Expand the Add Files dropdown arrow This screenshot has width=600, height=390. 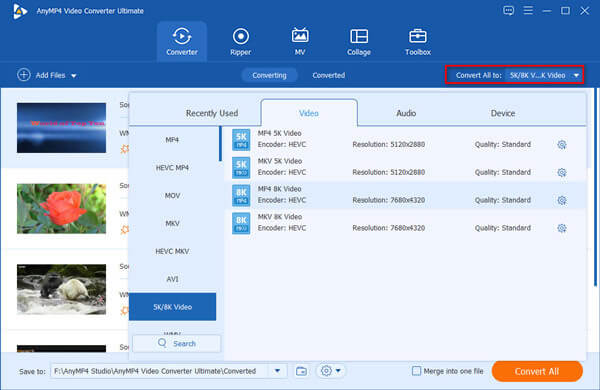74,76
